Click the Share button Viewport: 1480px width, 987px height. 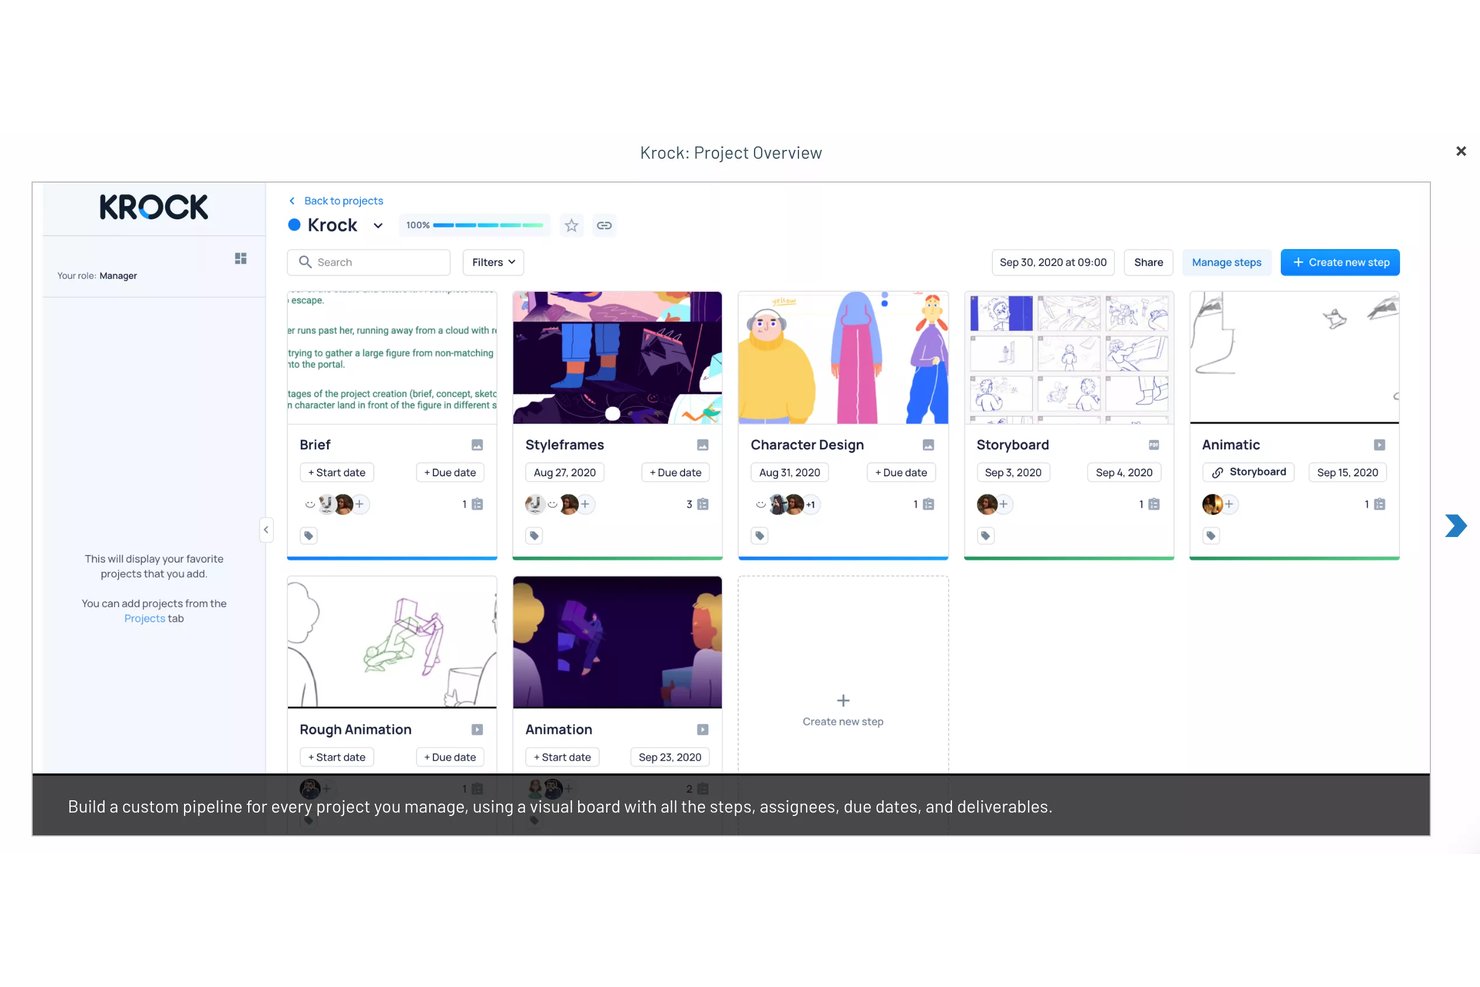click(1148, 263)
